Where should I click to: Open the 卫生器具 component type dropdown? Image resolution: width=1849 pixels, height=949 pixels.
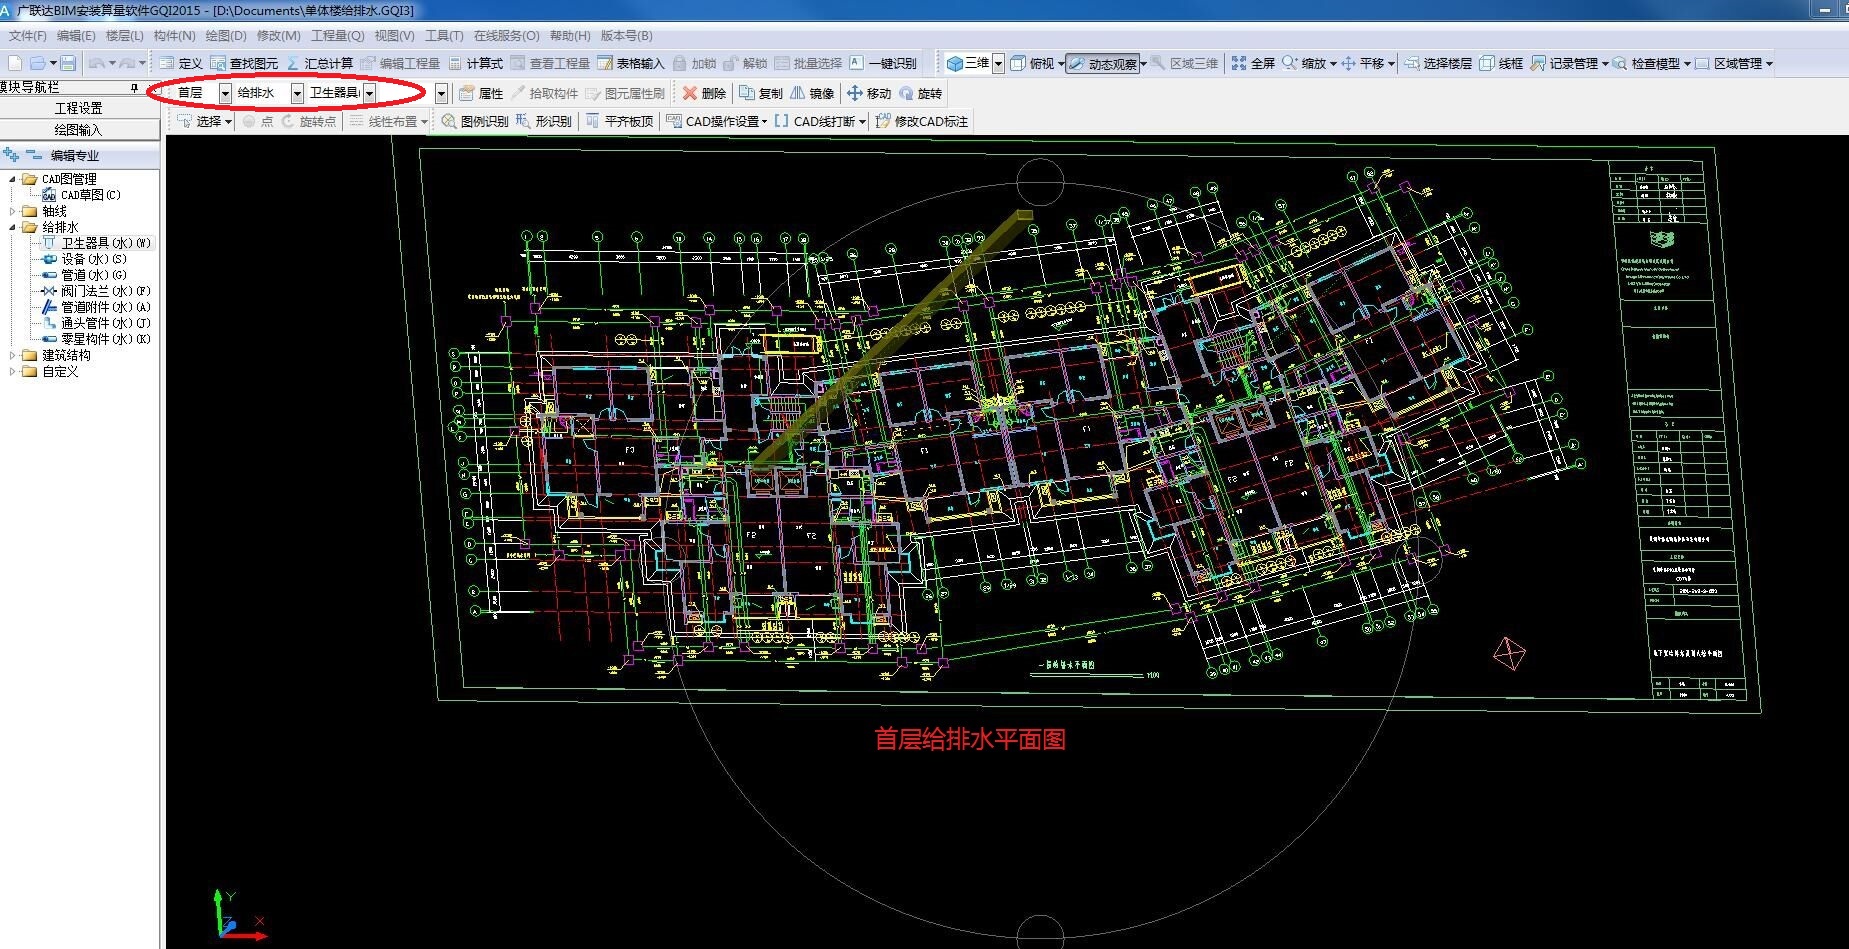[x=369, y=93]
